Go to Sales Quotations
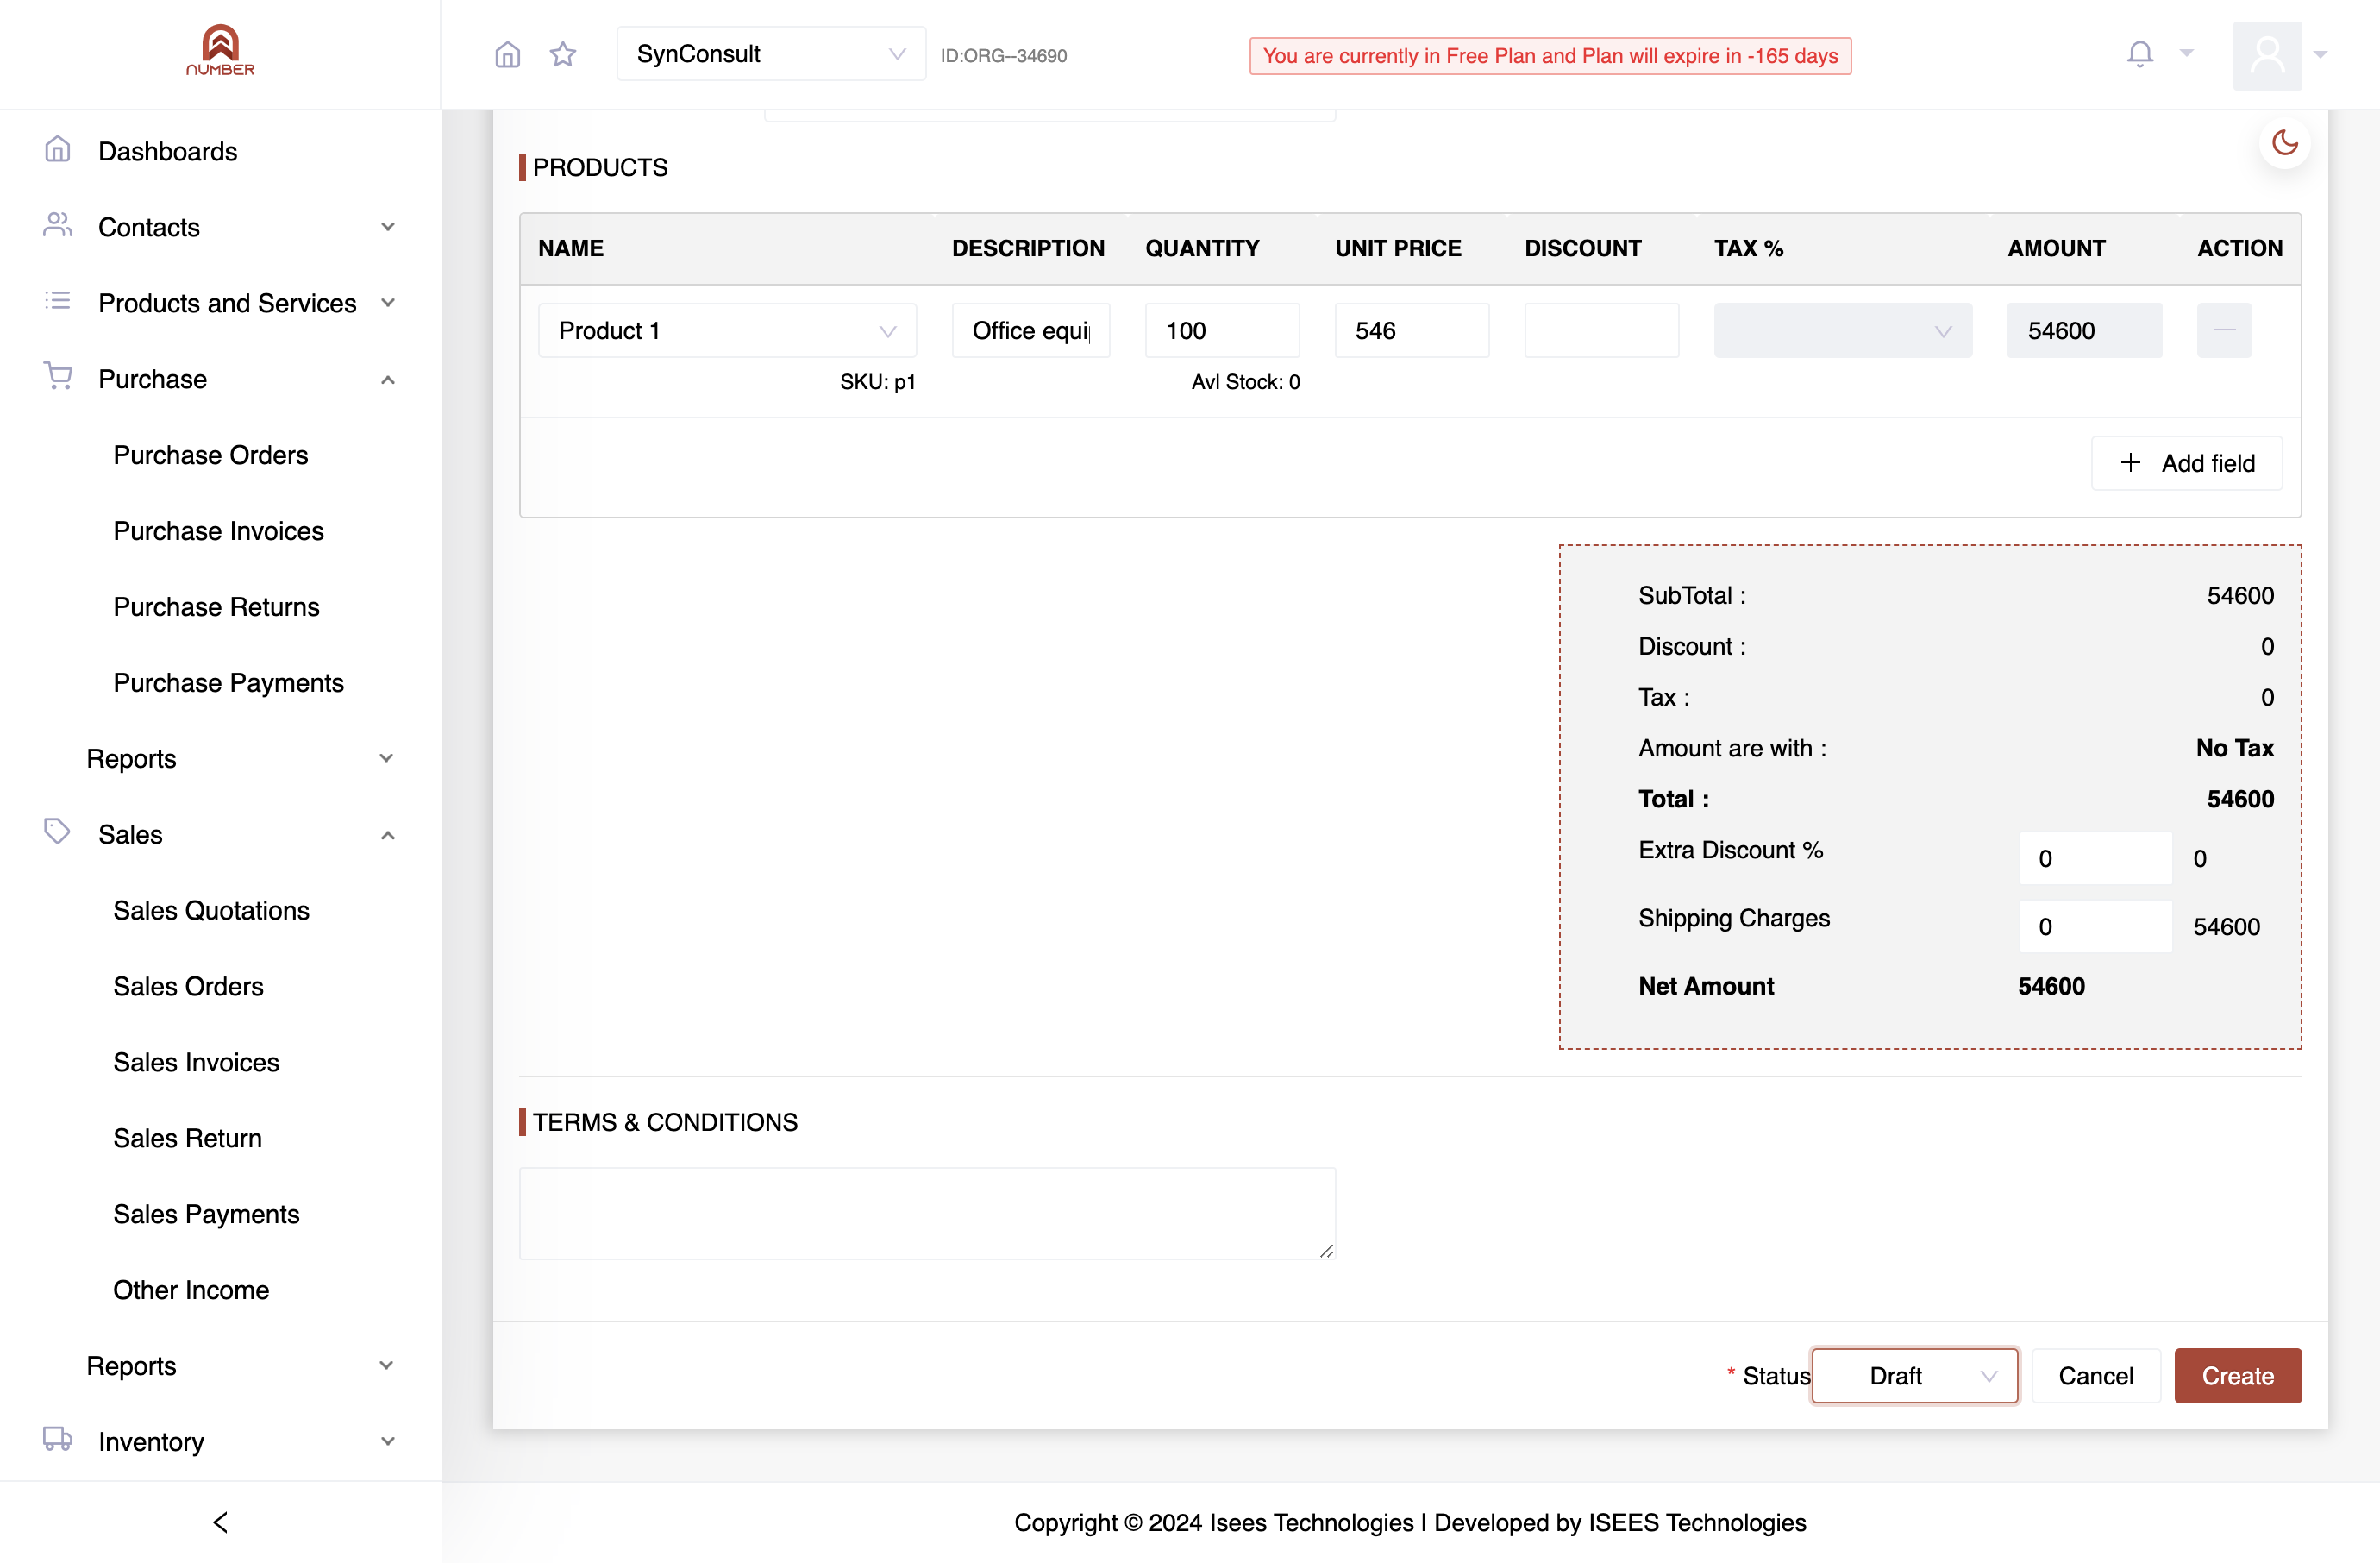The image size is (2380, 1563). [x=211, y=910]
